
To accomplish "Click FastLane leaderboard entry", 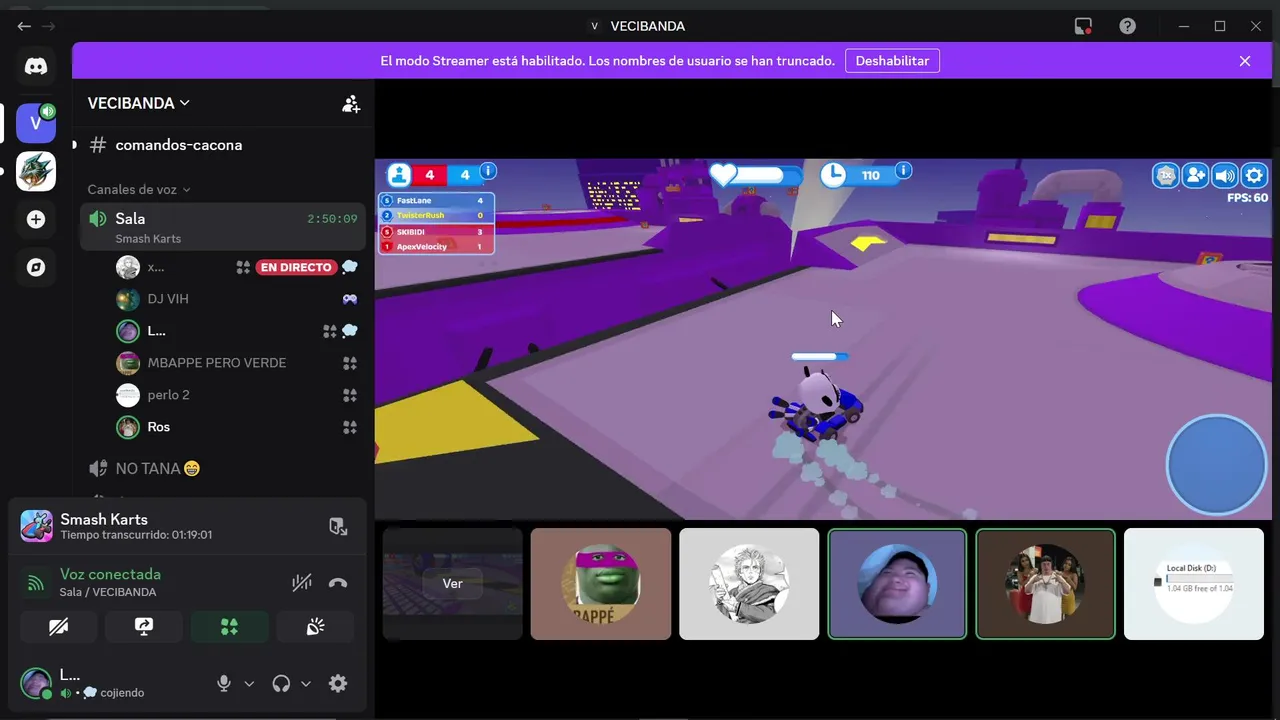I will pos(435,201).
